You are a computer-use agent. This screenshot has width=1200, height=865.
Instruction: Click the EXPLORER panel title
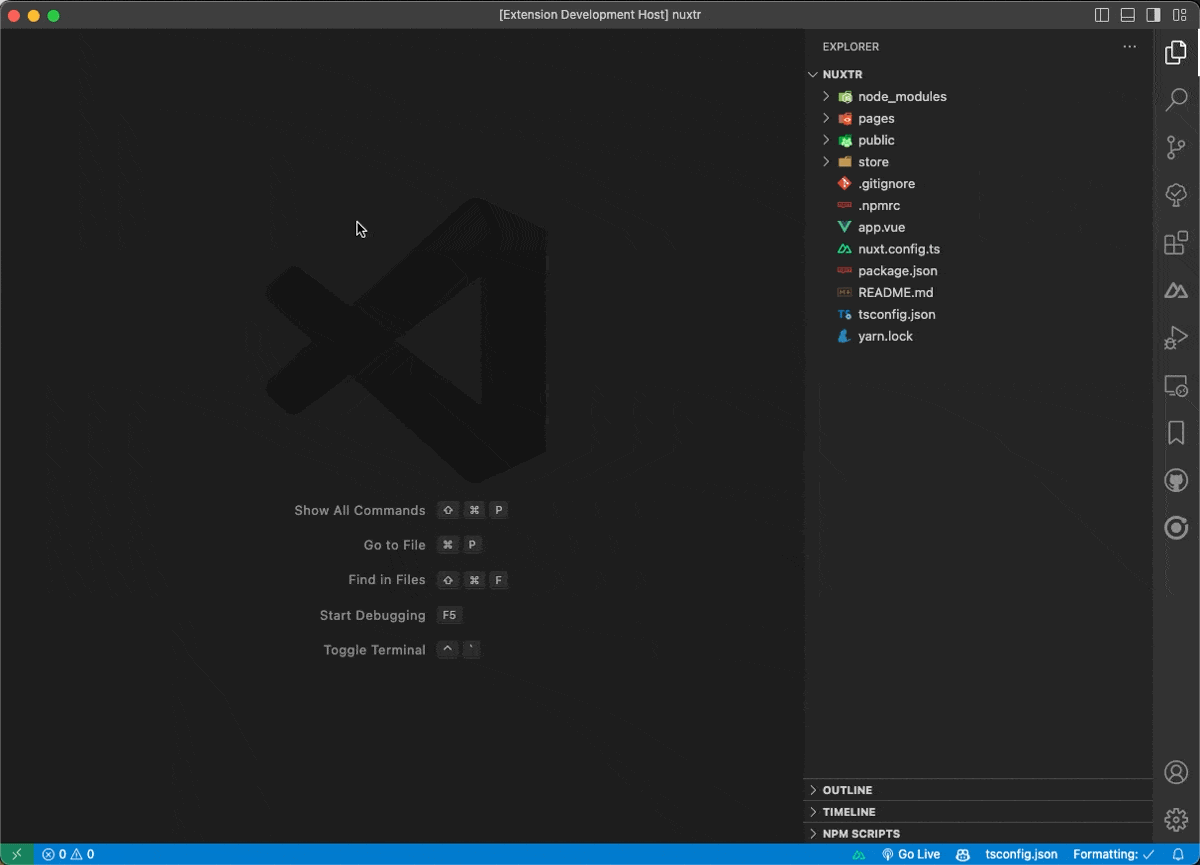click(851, 47)
